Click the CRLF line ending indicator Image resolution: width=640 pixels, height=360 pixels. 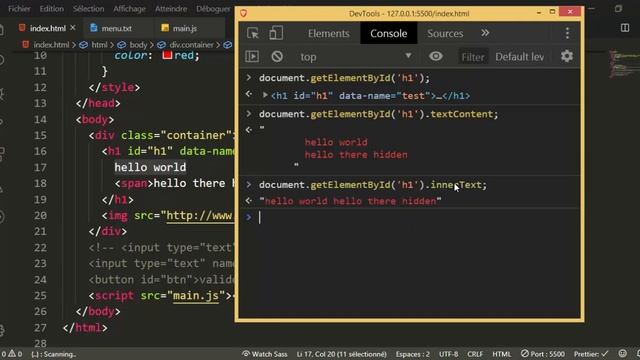click(475, 354)
